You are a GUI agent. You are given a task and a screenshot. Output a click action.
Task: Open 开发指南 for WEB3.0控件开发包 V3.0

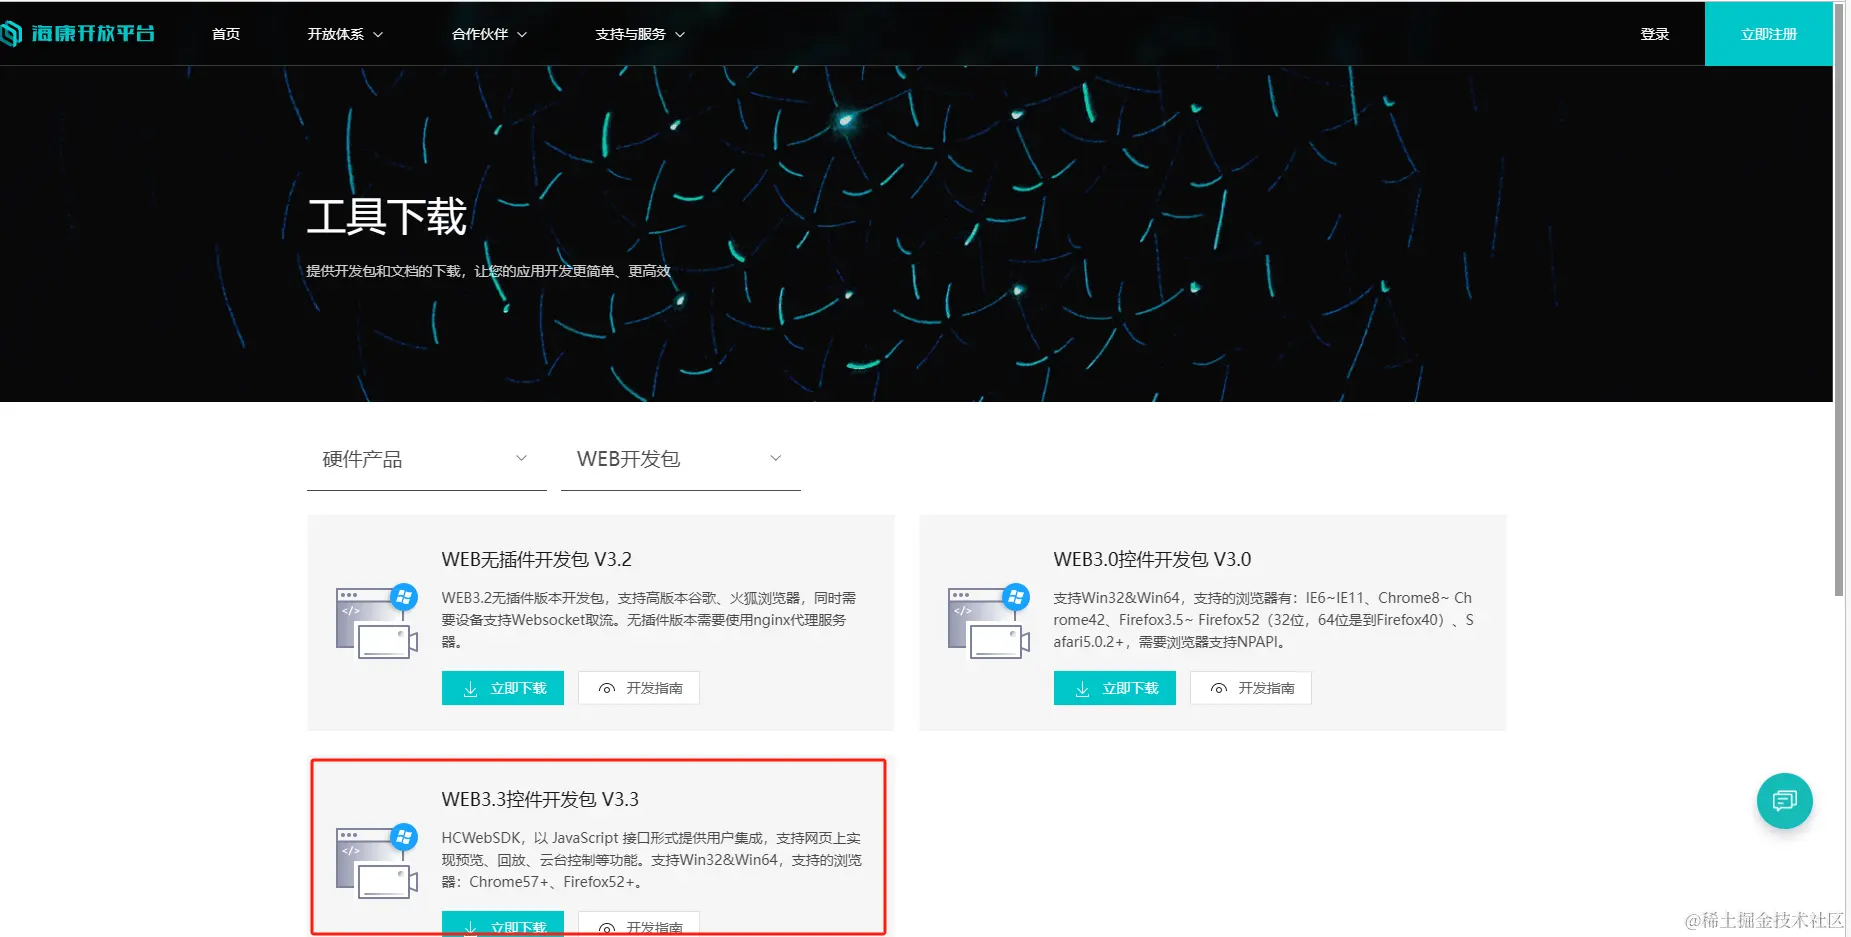(1251, 688)
